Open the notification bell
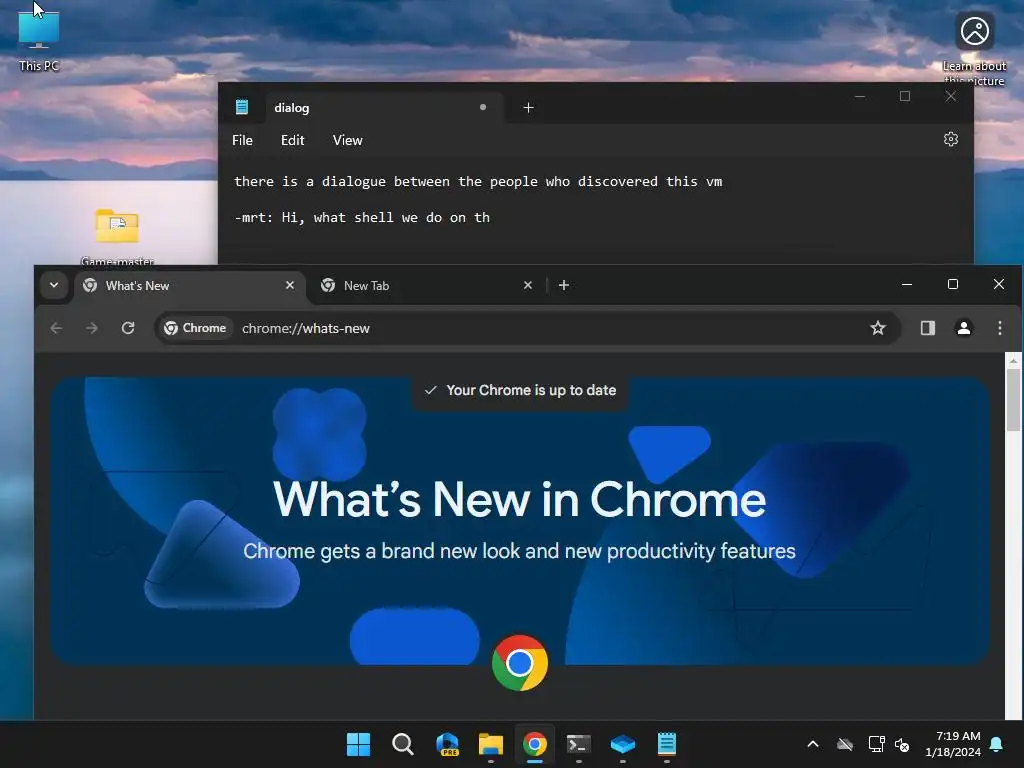Screen dimensions: 1024x768 click(x=997, y=744)
